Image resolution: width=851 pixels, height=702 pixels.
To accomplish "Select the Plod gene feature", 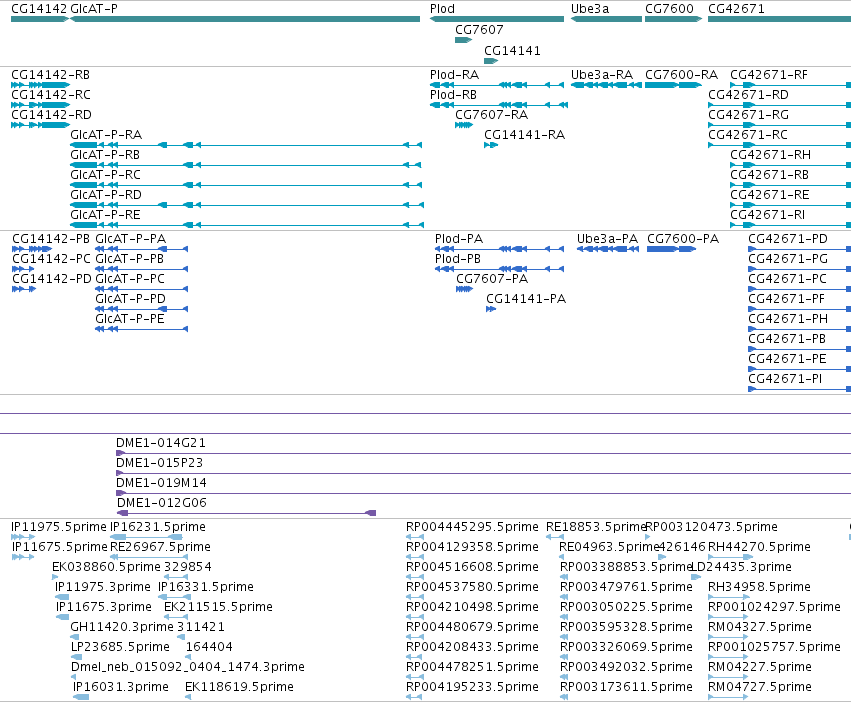I will coord(497,19).
